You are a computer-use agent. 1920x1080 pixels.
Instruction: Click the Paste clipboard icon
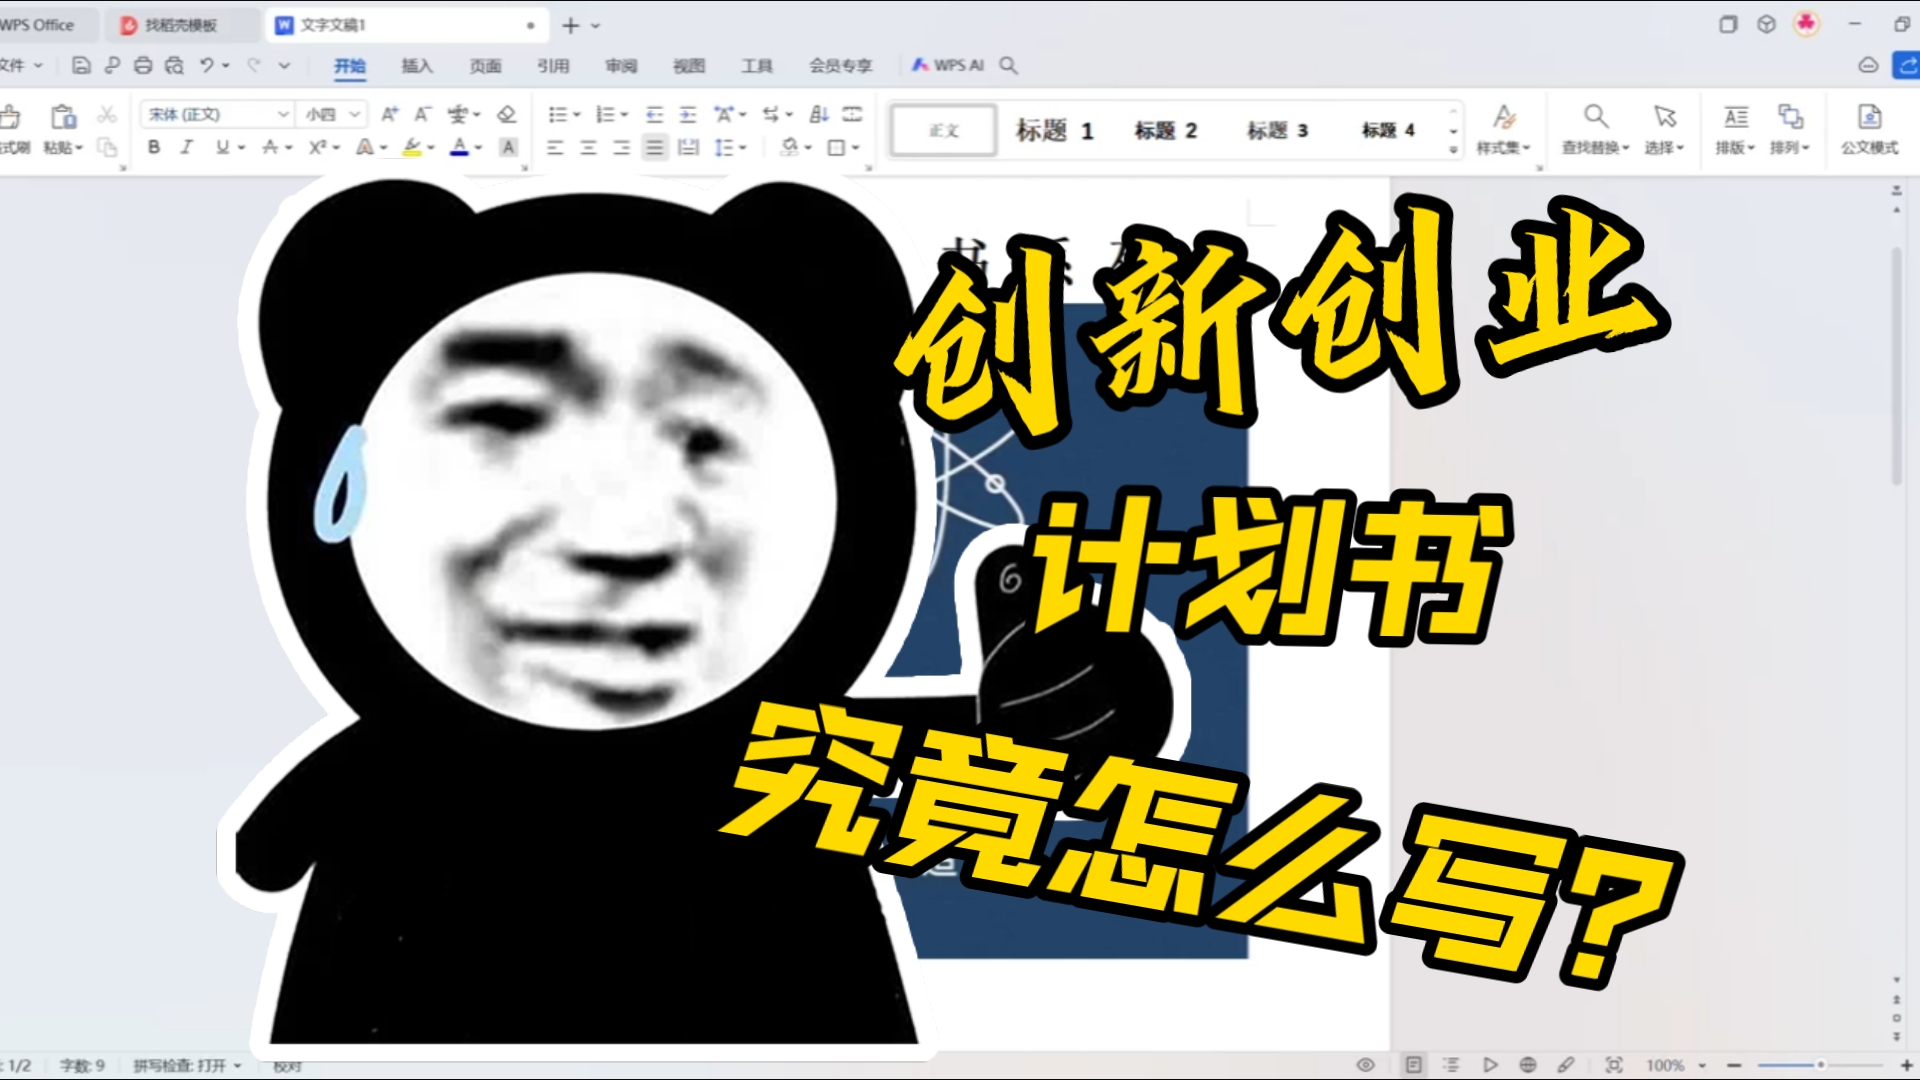coord(63,117)
